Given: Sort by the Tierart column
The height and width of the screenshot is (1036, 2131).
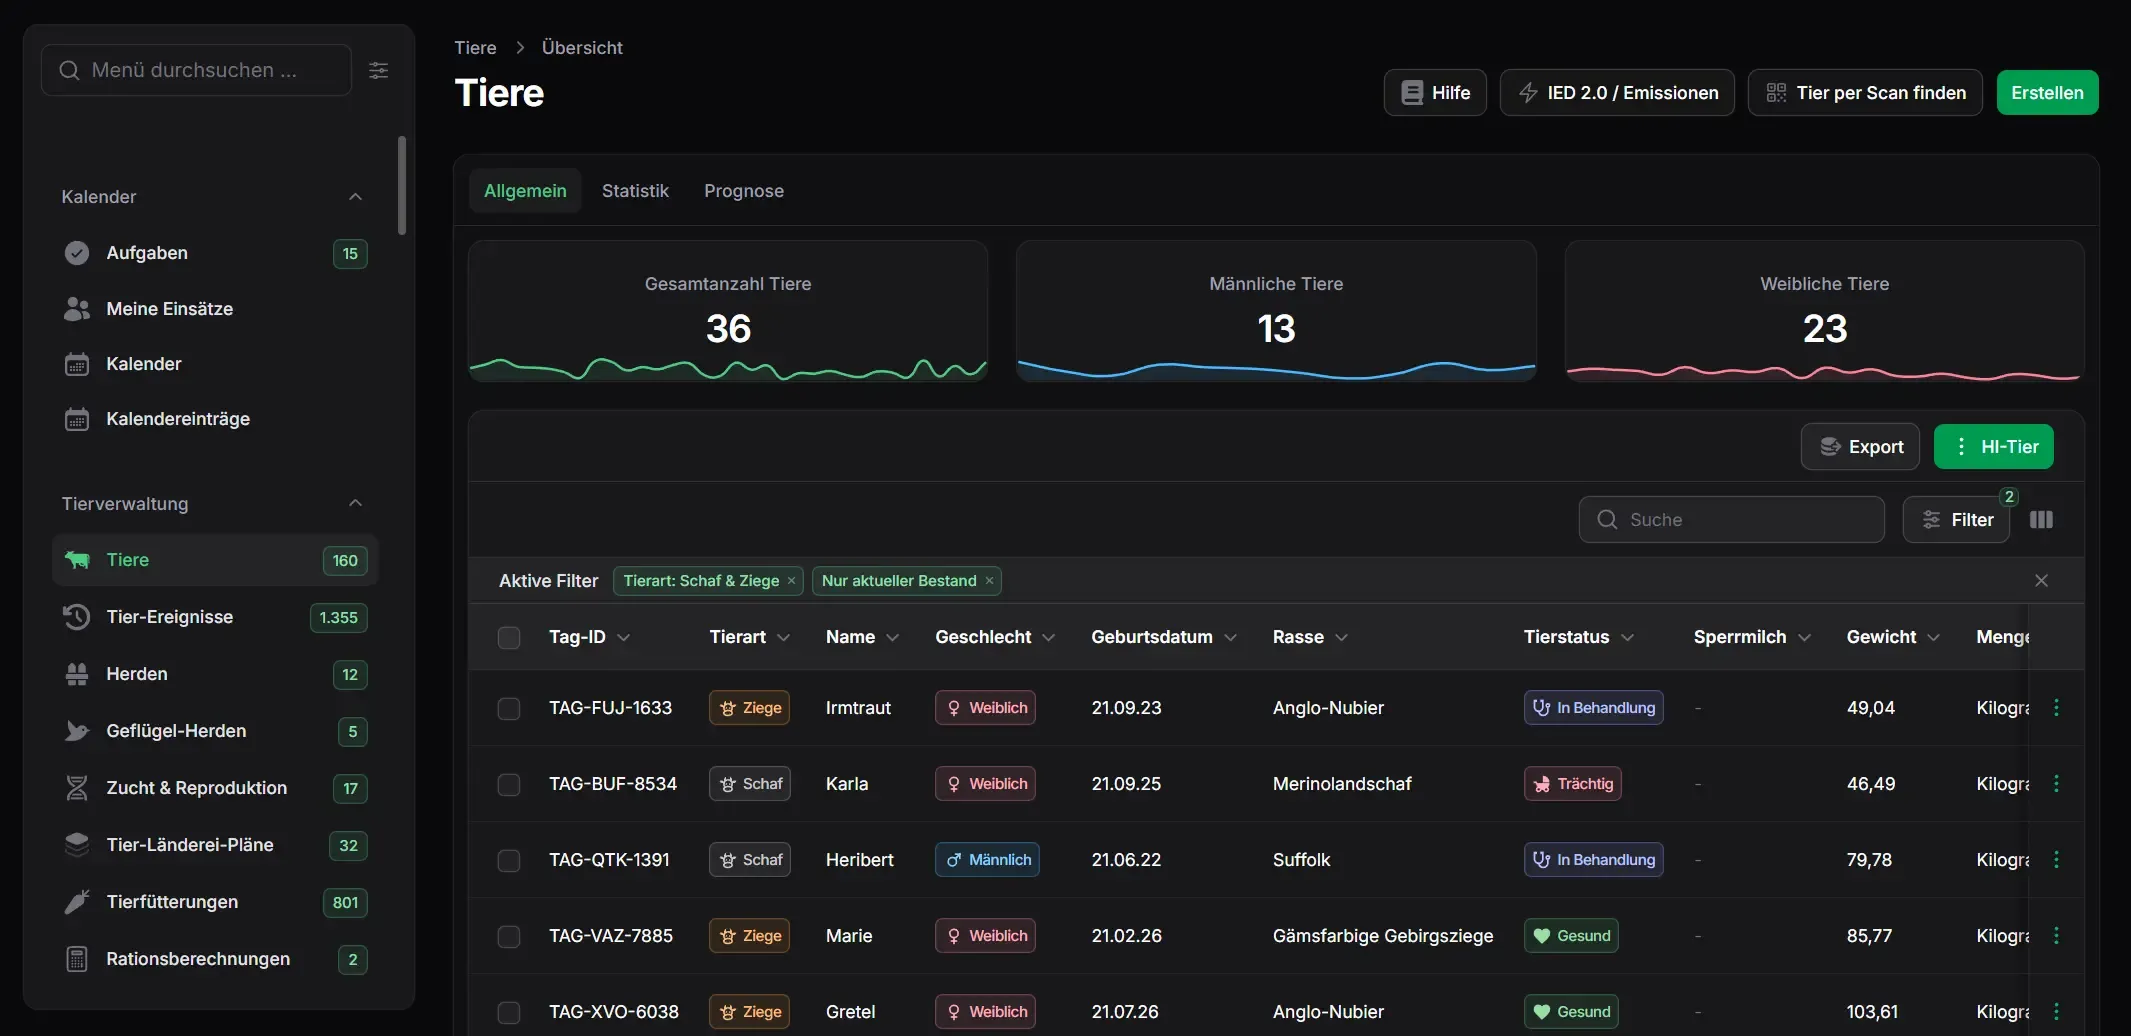Looking at the screenshot, I should point(750,637).
